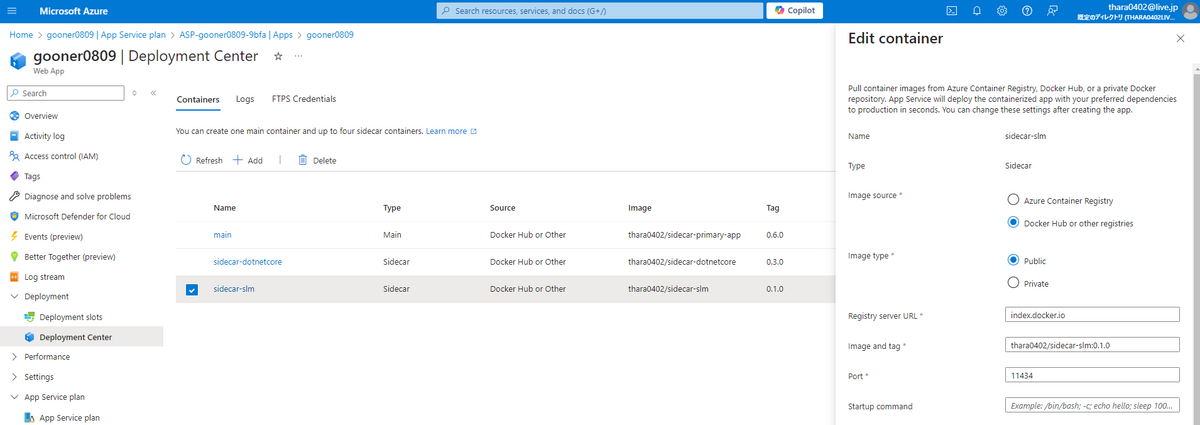The image size is (1200, 425).
Task: Collapse the sidebar with the double chevron
Action: tap(154, 93)
